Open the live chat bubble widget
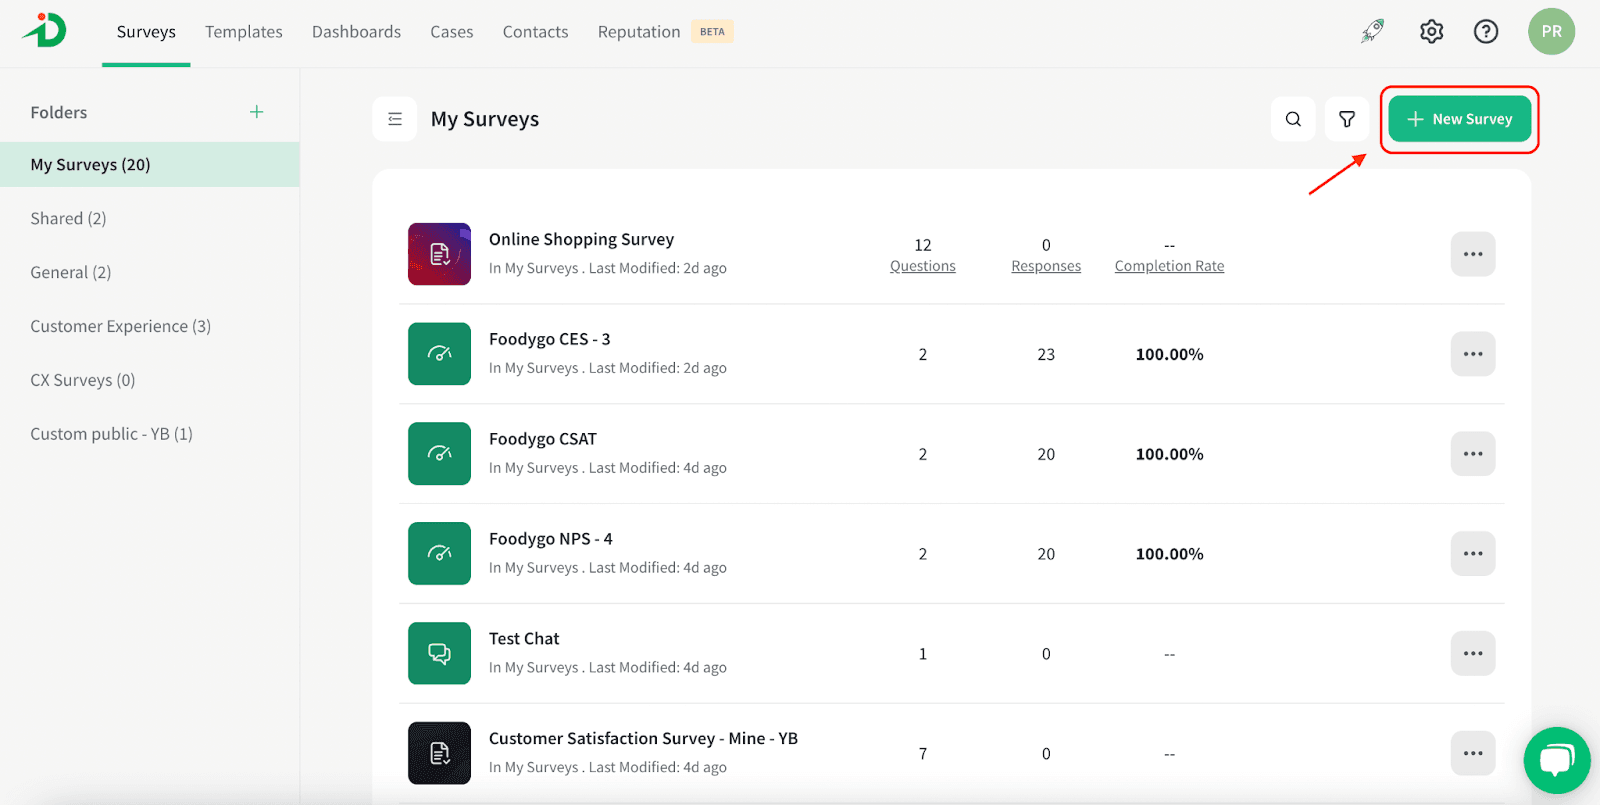This screenshot has width=1600, height=805. pos(1556,760)
